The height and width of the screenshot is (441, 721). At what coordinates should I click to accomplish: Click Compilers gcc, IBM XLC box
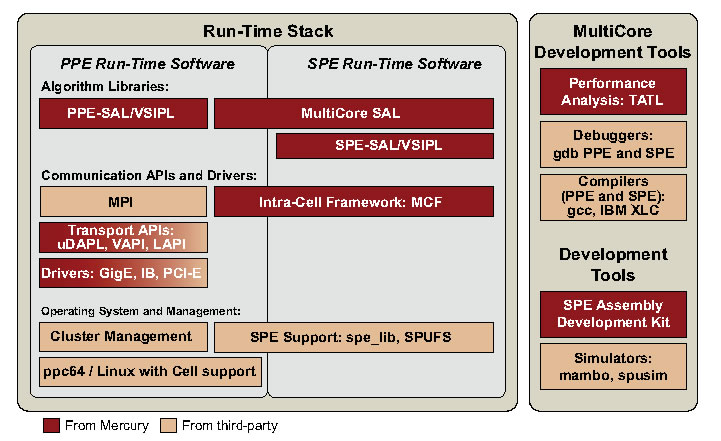[613, 197]
